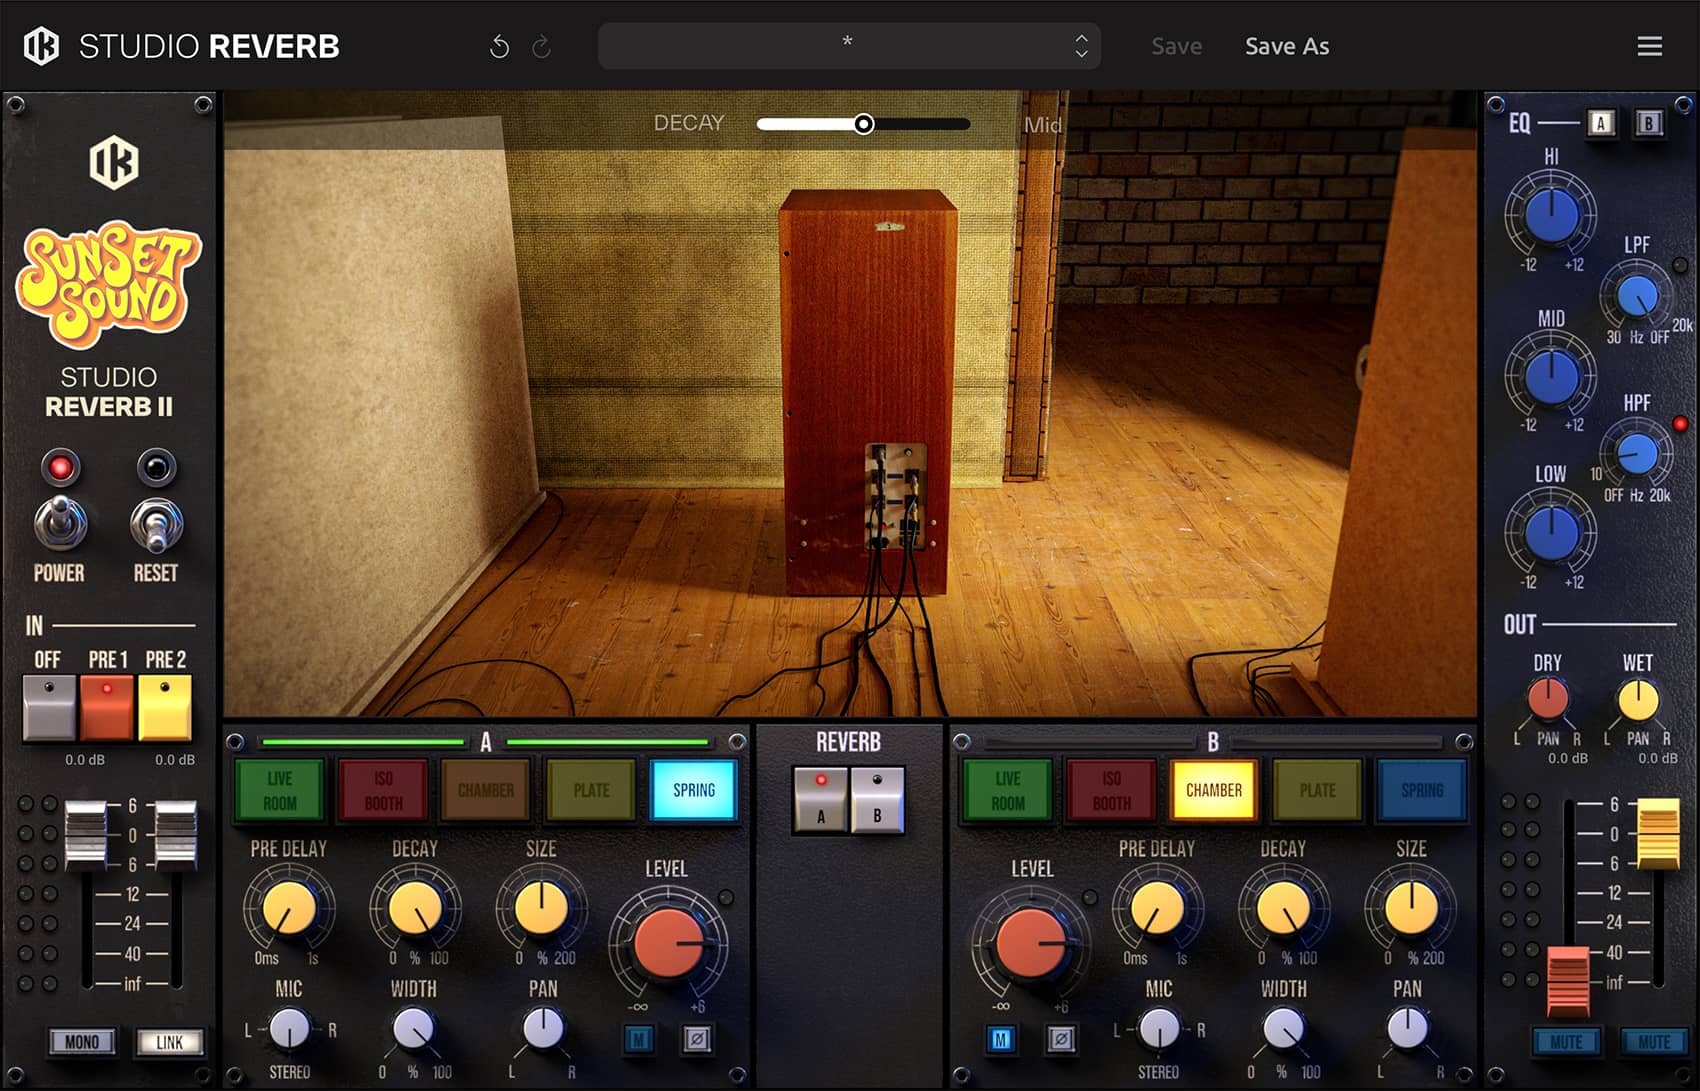Select reverb B routing button
This screenshot has height=1091, width=1700.
point(877,800)
